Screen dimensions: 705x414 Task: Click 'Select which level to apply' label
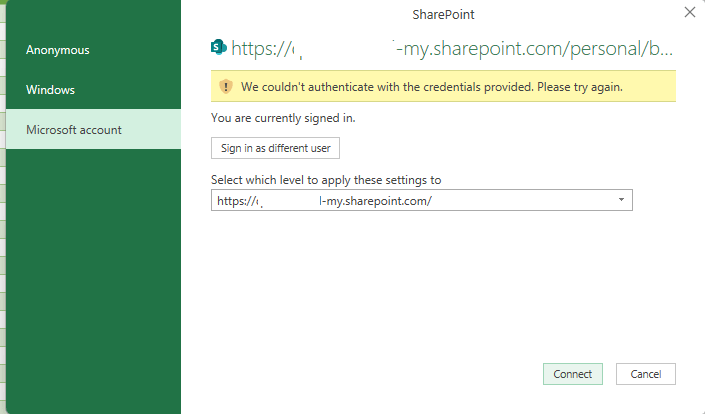pyautogui.click(x=326, y=180)
